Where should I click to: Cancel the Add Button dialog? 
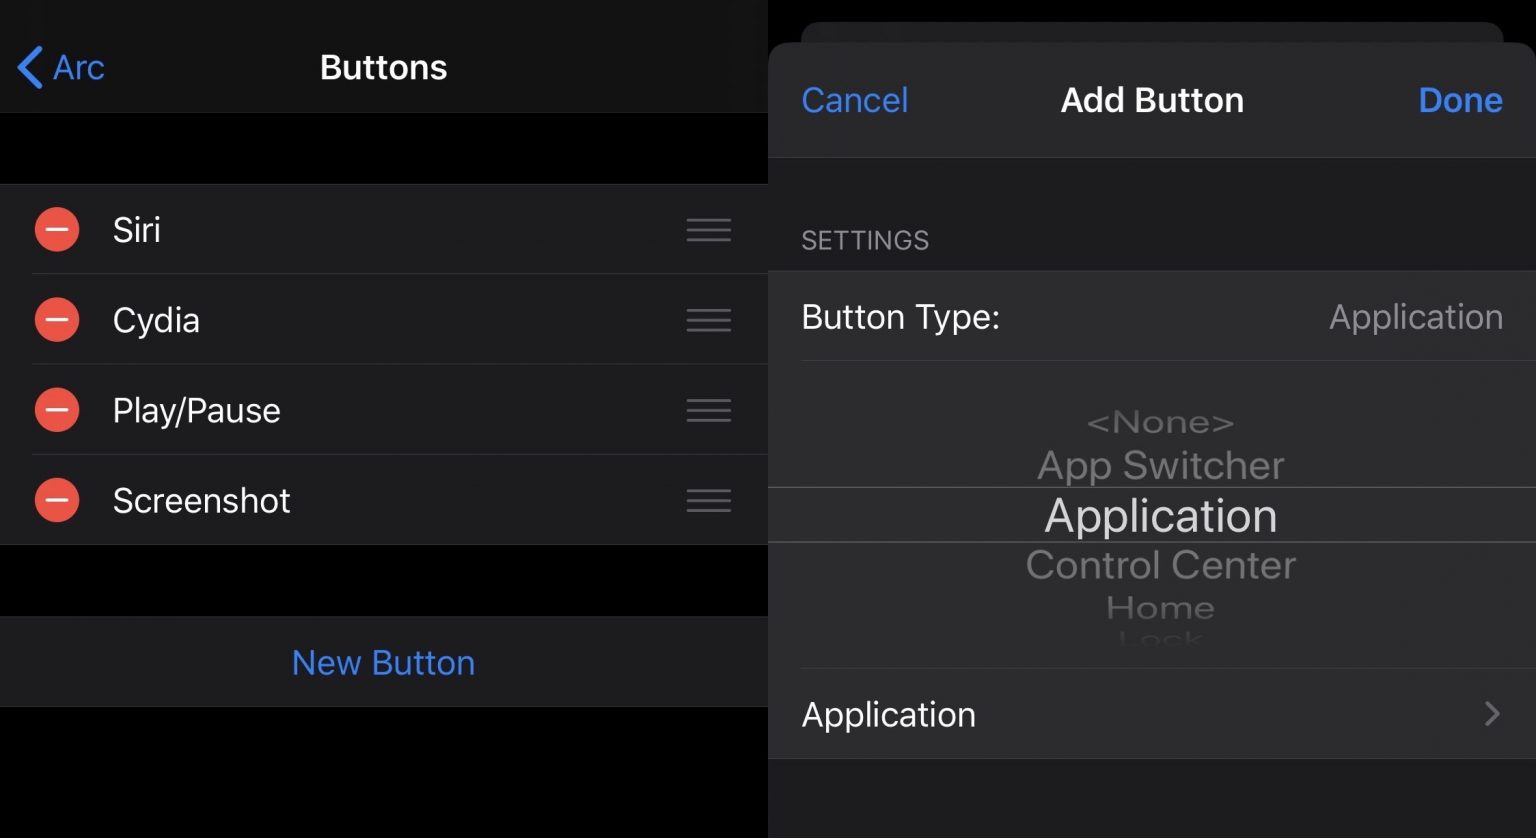pyautogui.click(x=854, y=100)
